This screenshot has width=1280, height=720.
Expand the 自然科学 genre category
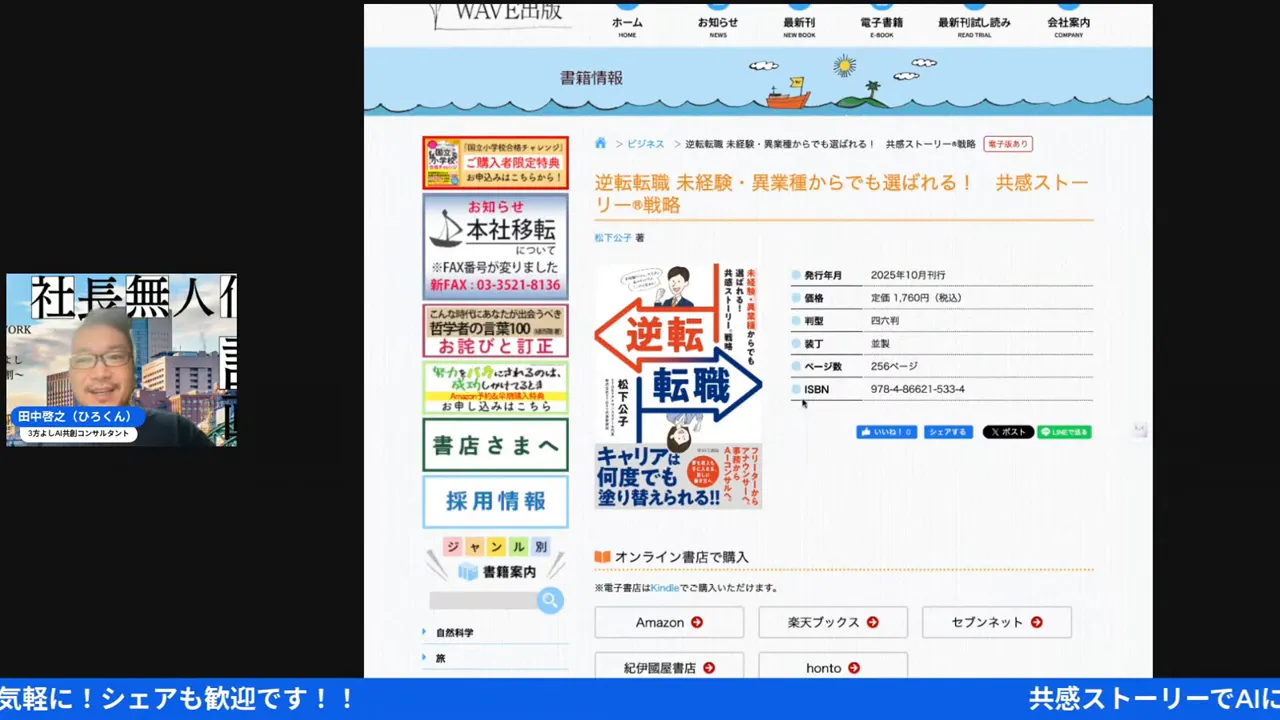455,633
